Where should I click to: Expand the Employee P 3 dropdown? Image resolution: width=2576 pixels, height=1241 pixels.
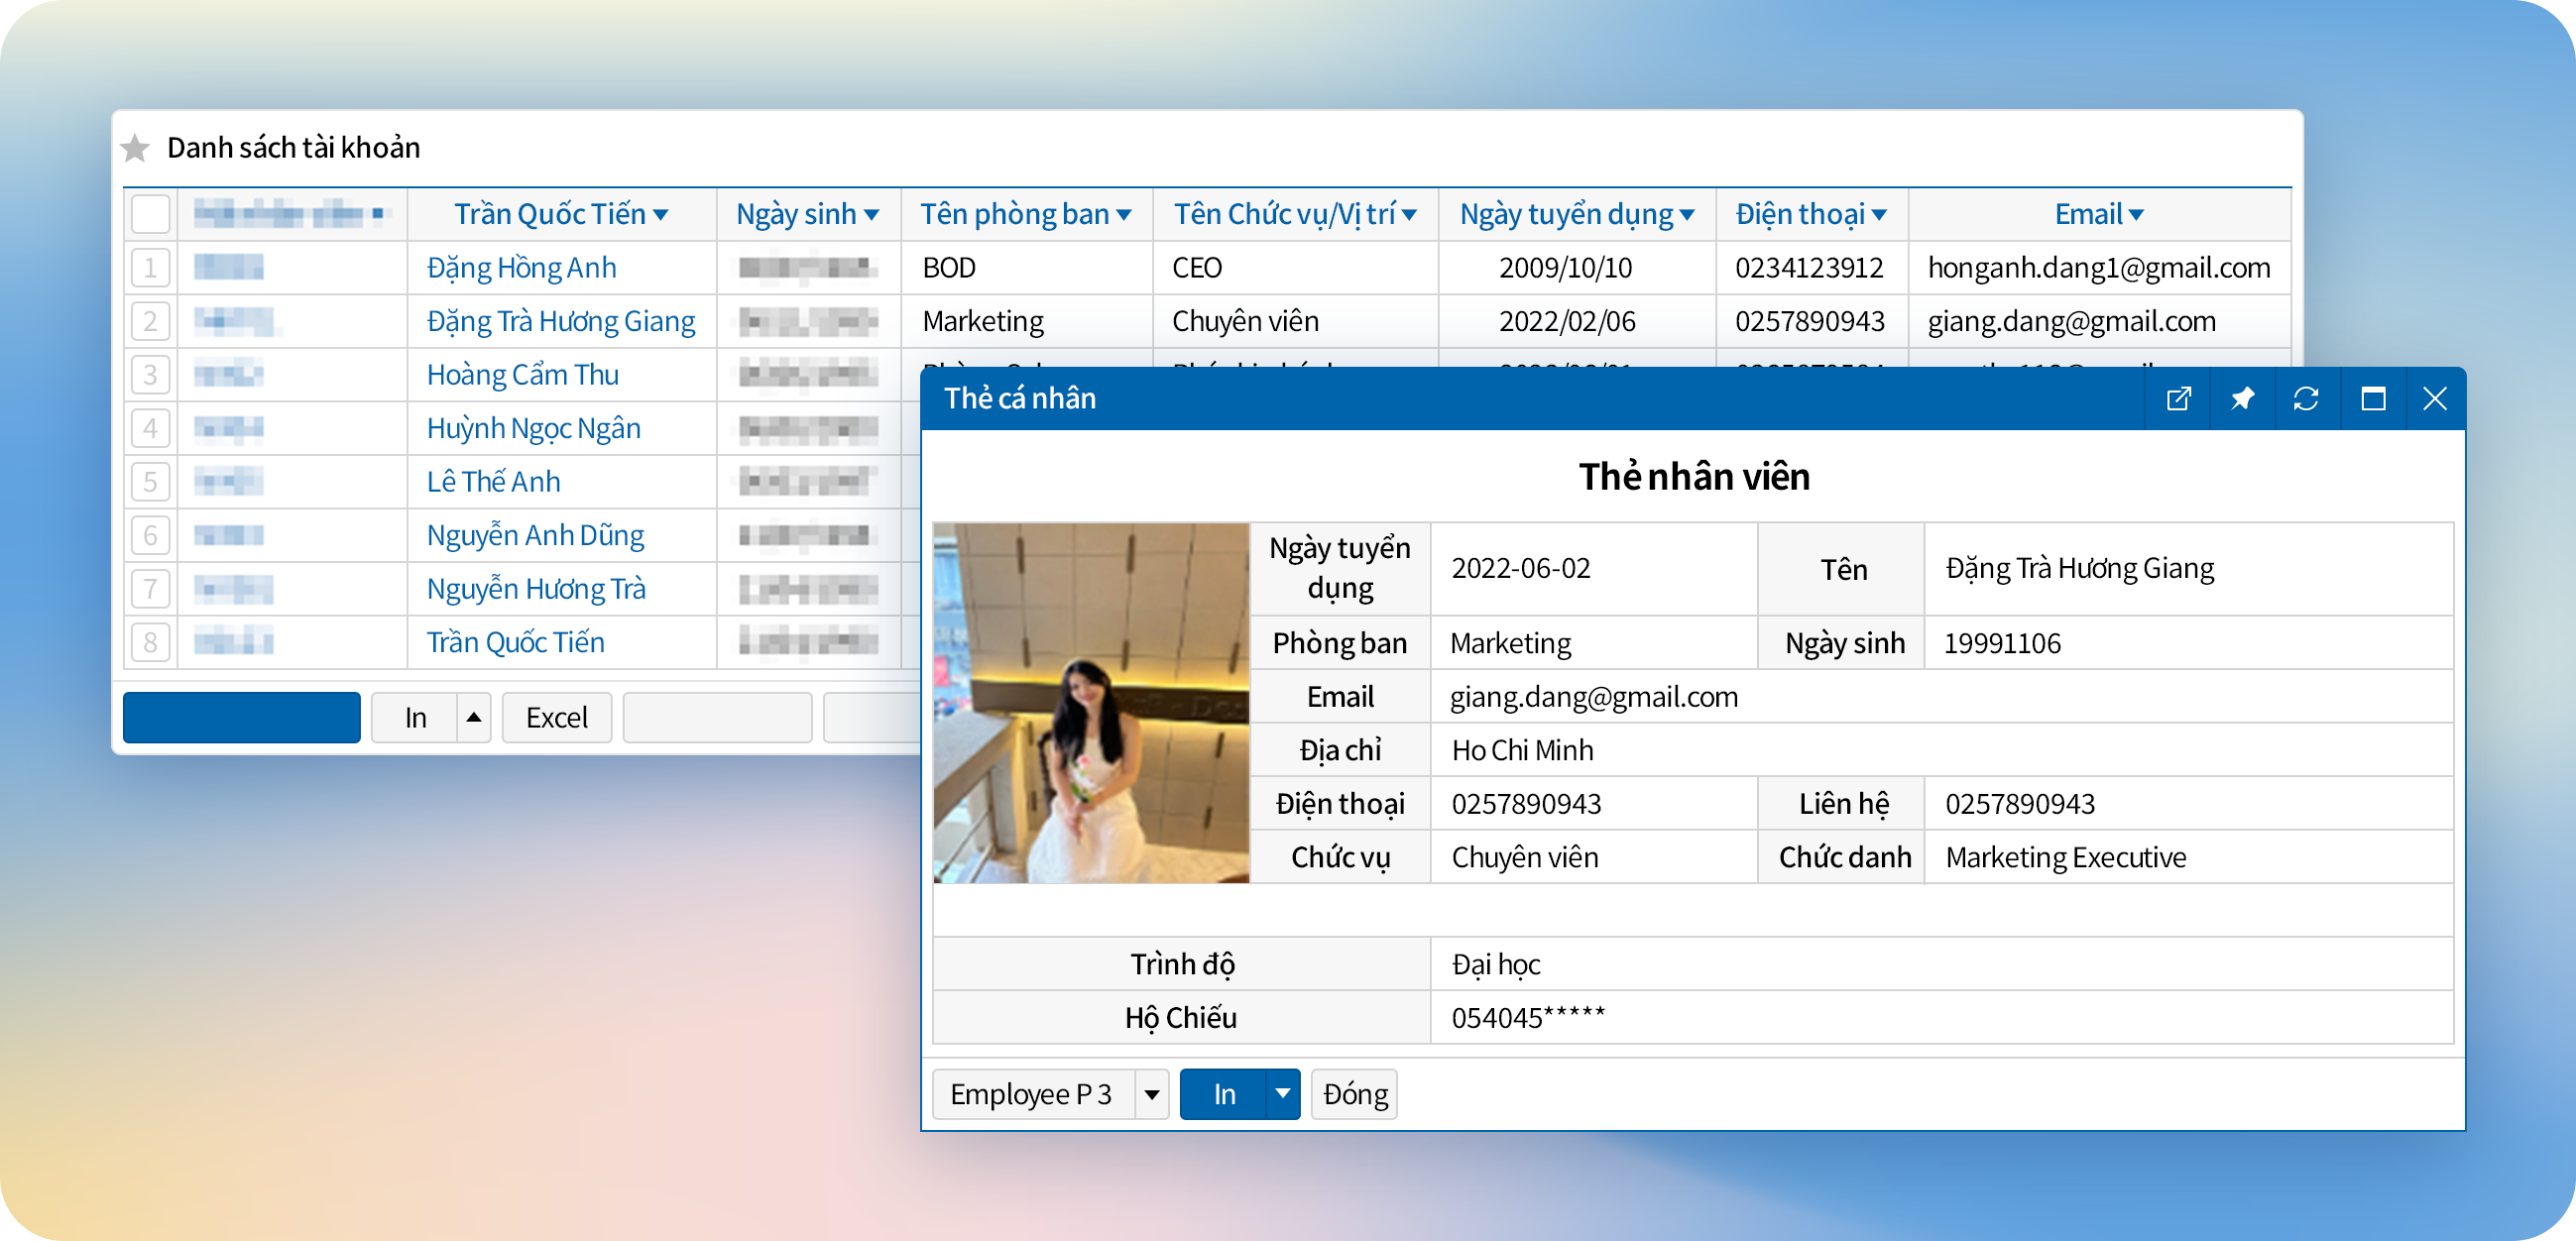click(x=1152, y=1094)
